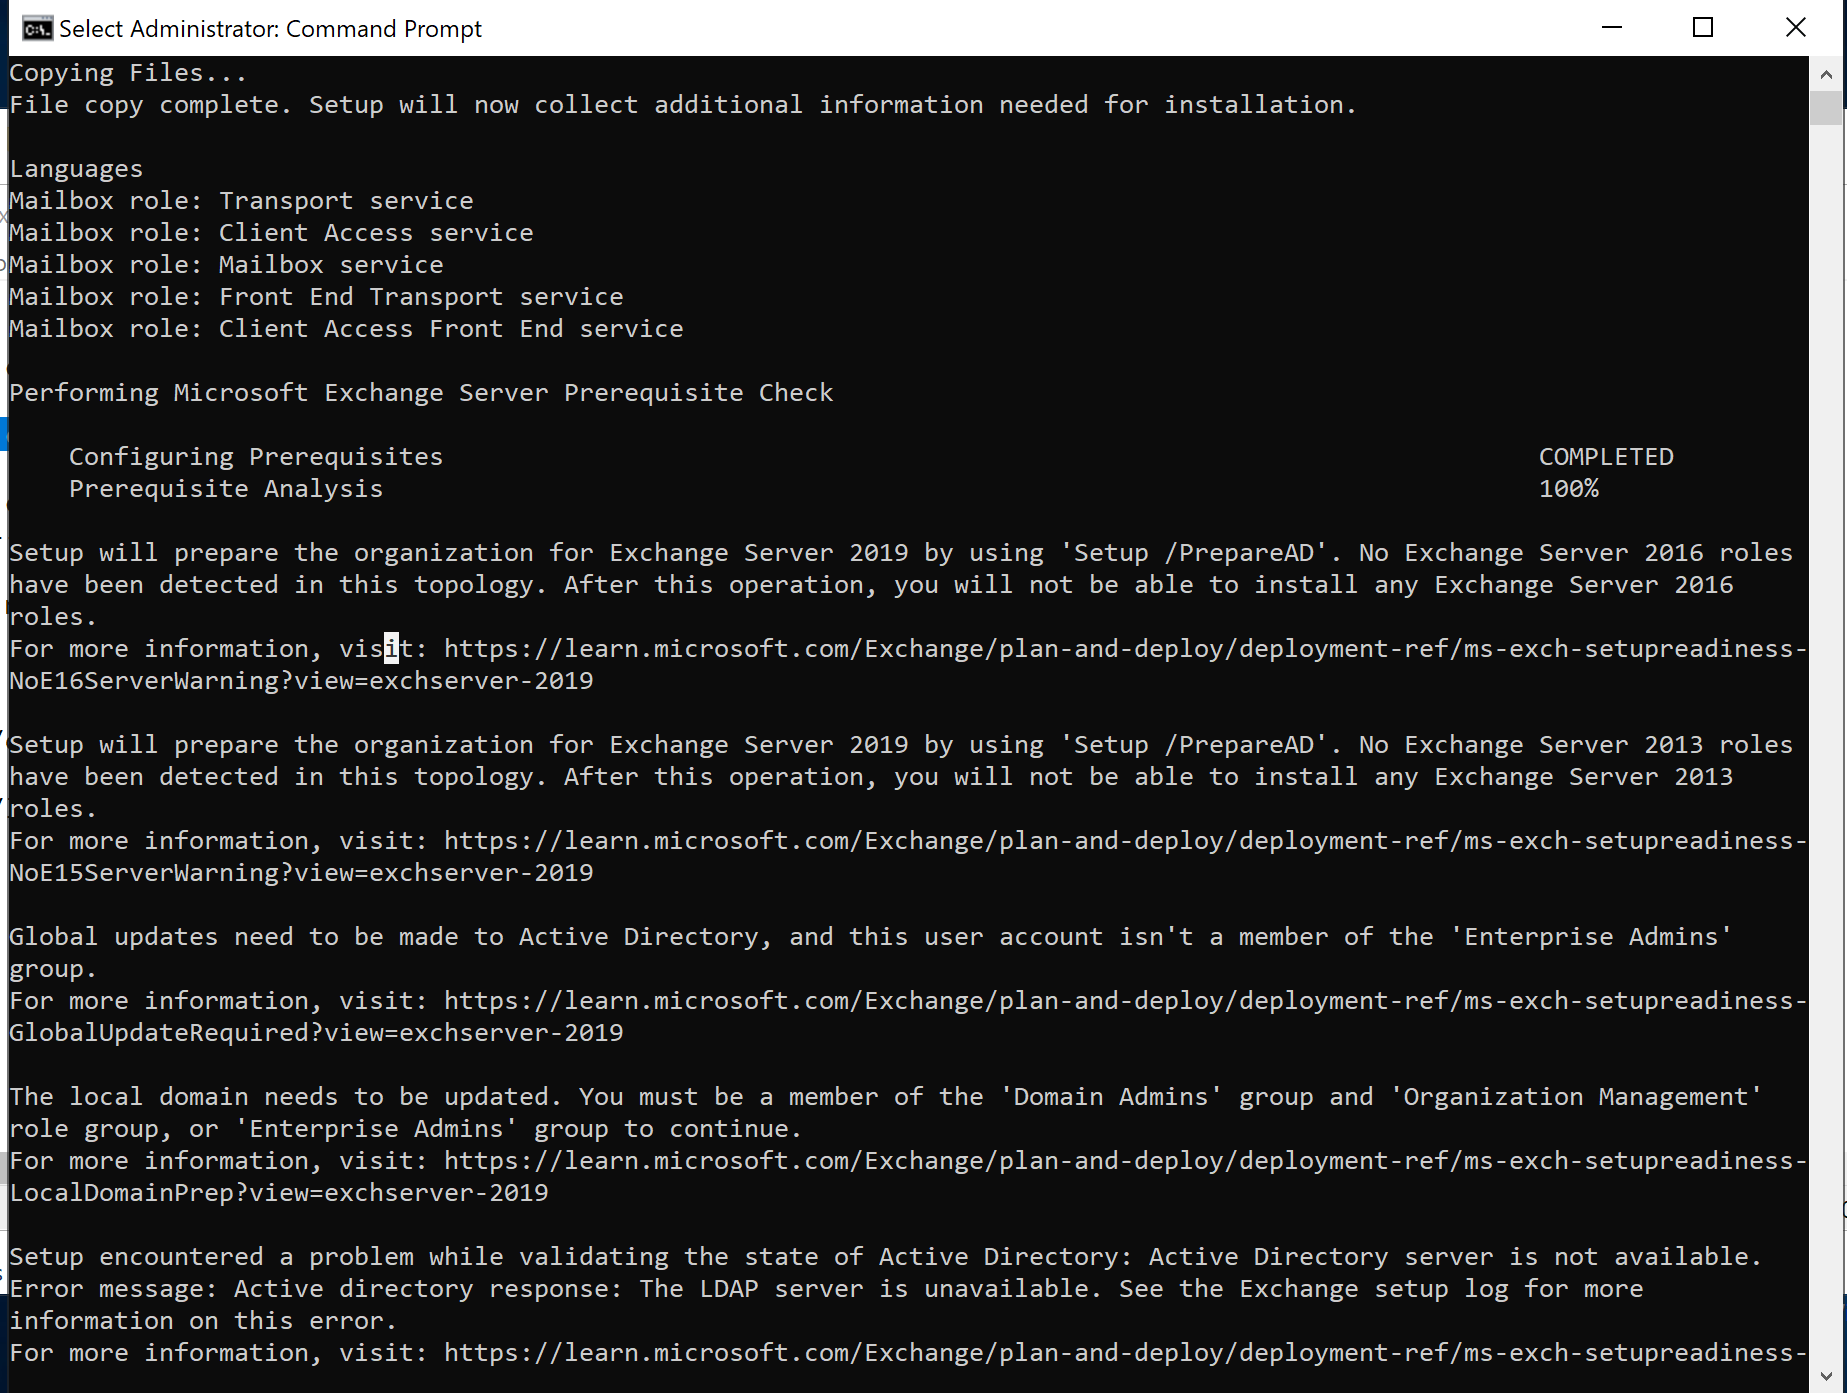Image resolution: width=1847 pixels, height=1393 pixels.
Task: Click the NoE15ServerWarning URL line
Action: [x=301, y=873]
